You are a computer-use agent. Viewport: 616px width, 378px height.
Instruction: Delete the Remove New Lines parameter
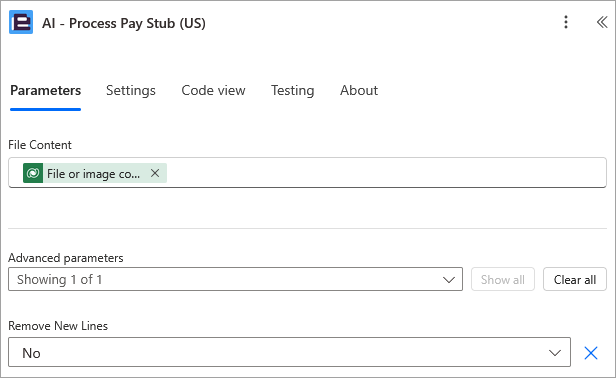point(591,353)
